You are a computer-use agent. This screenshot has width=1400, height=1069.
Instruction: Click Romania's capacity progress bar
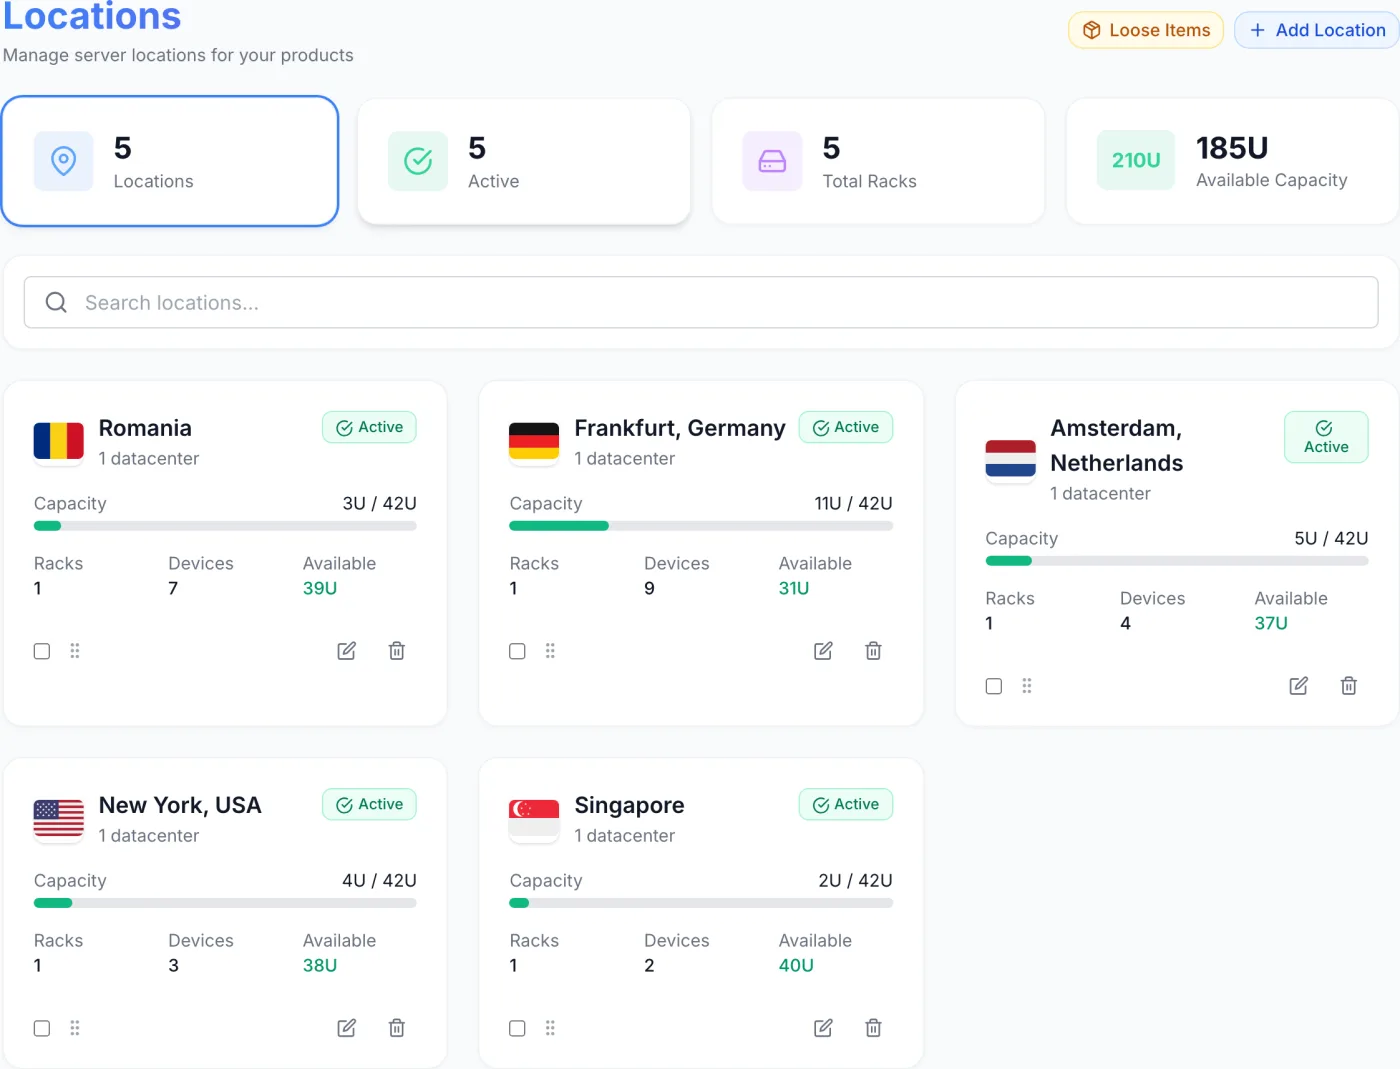225,526
